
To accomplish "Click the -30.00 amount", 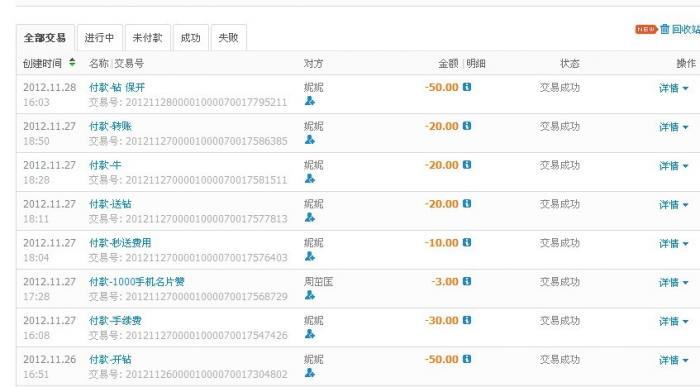I will tap(442, 320).
